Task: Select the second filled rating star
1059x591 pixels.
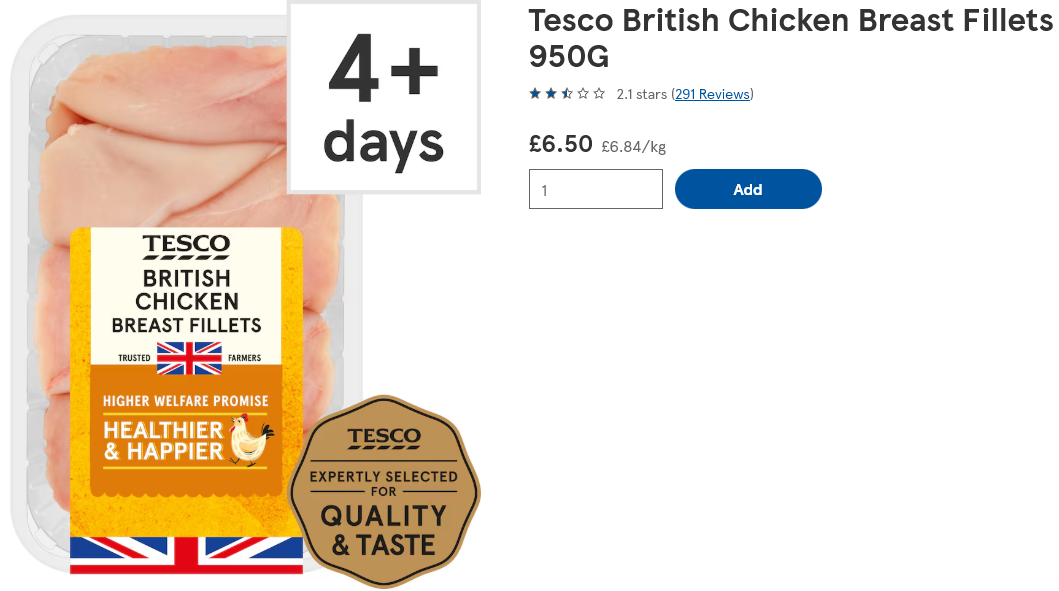Action: tap(551, 94)
